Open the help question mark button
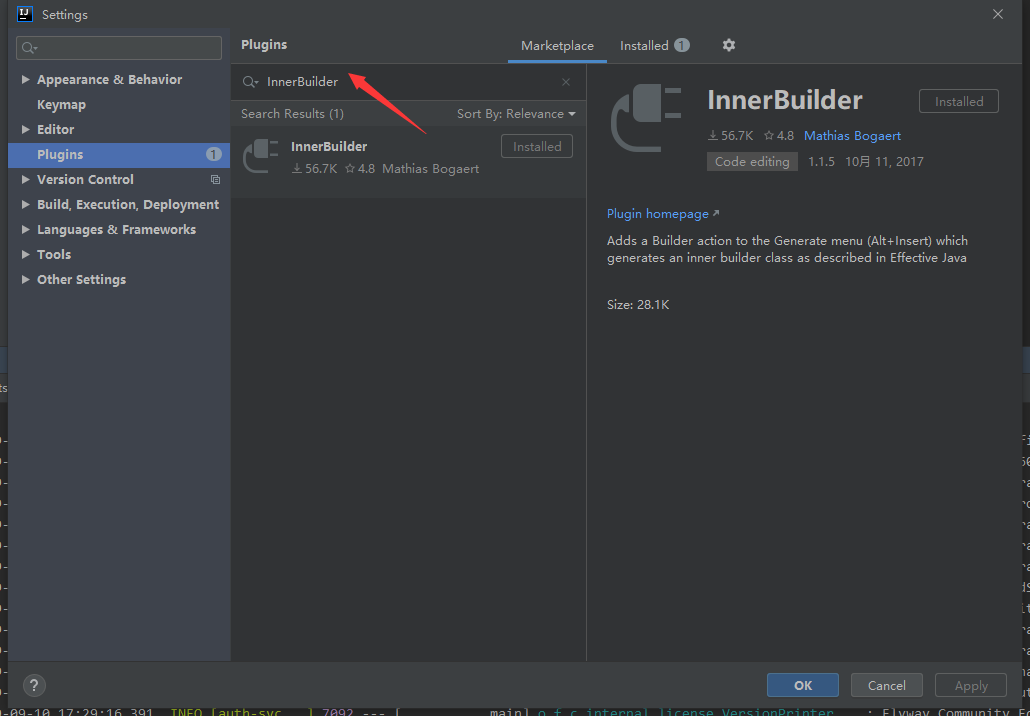 coord(34,686)
